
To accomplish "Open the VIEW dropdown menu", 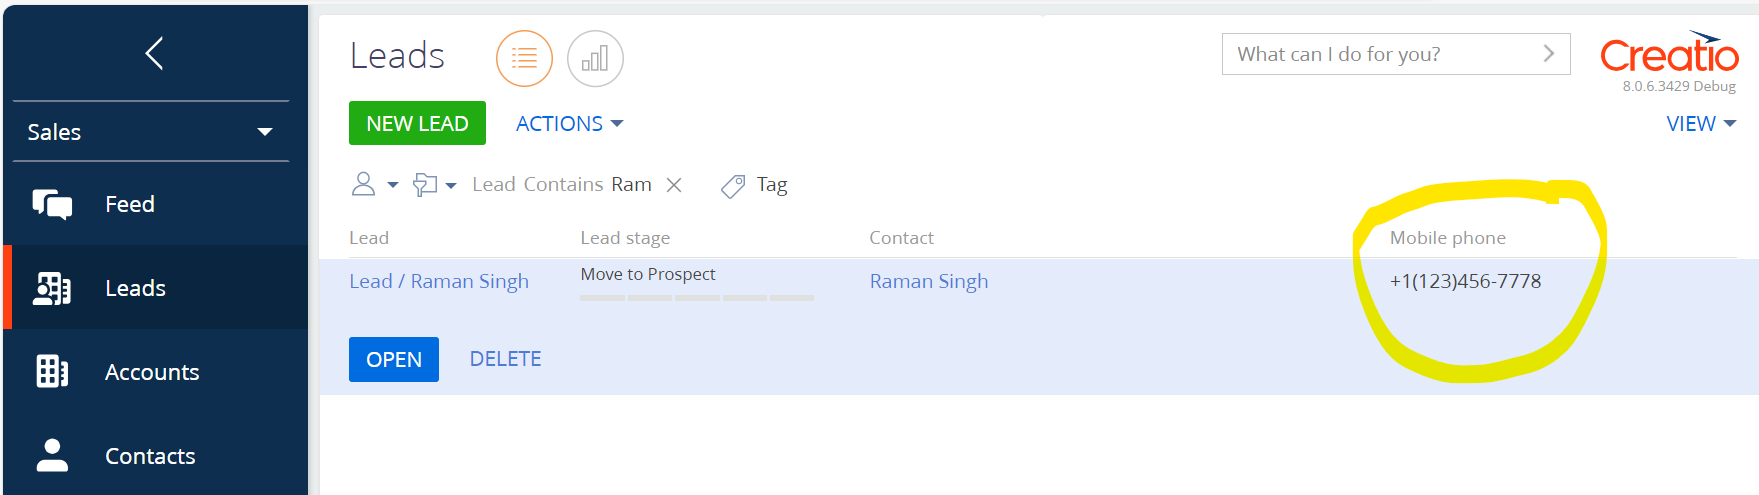I will pos(1701,124).
